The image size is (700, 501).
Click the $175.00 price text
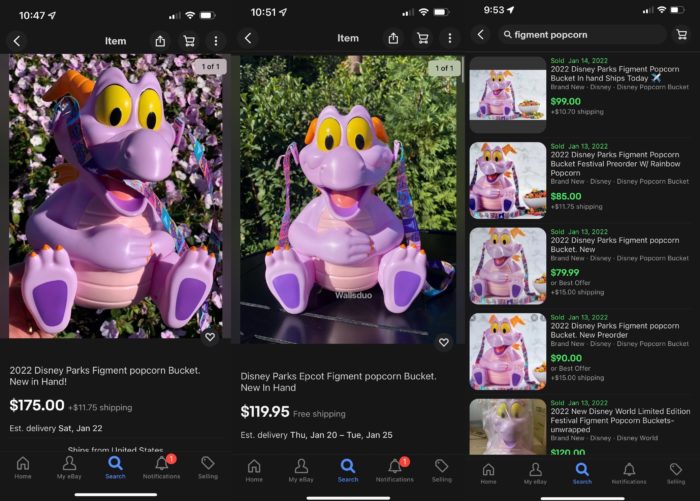pyautogui.click(x=37, y=405)
